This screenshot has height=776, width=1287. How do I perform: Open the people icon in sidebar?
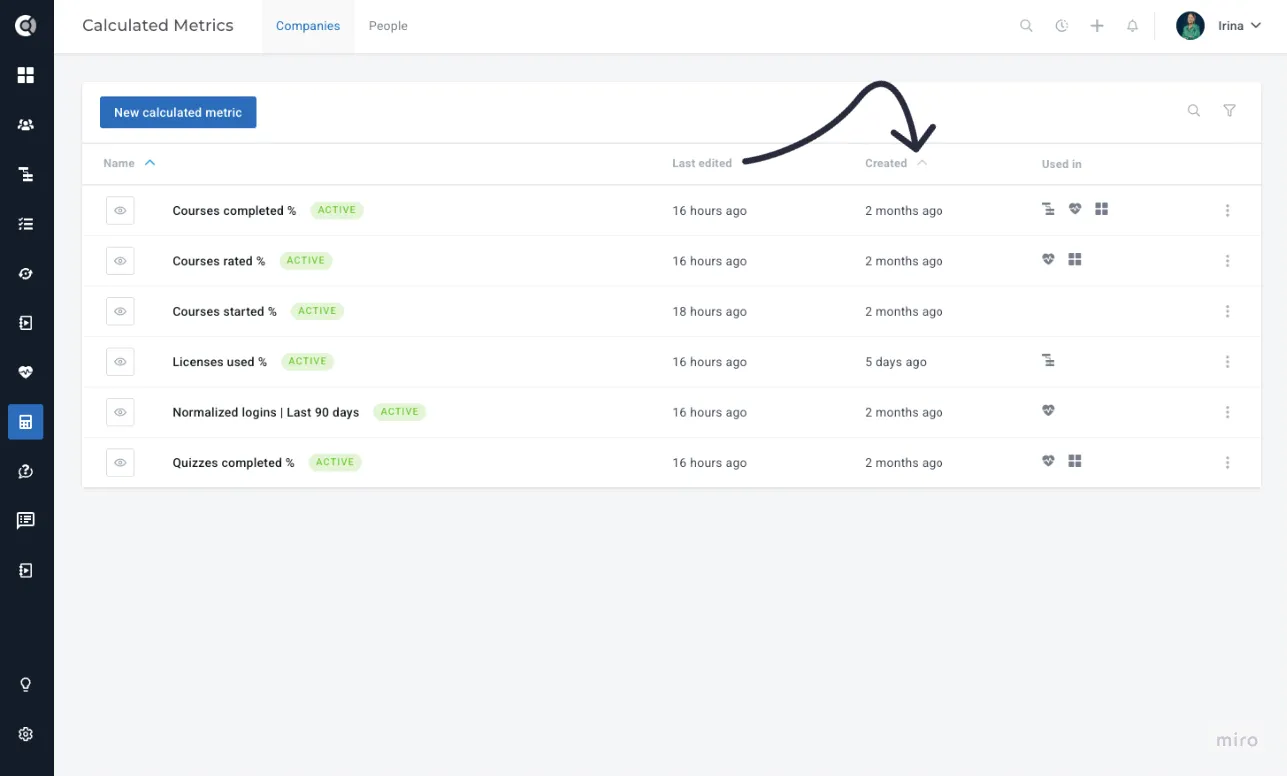click(x=26, y=125)
